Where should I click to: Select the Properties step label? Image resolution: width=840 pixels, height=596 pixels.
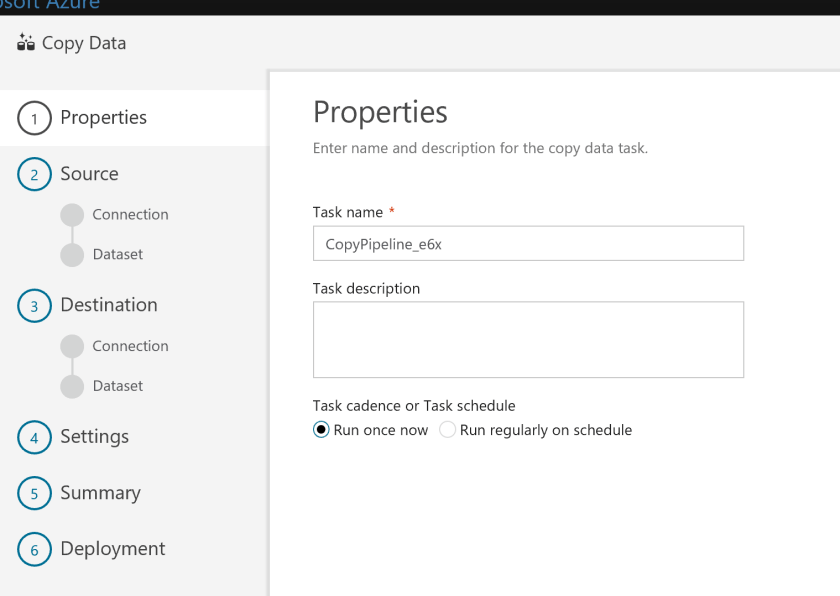[x=104, y=117]
